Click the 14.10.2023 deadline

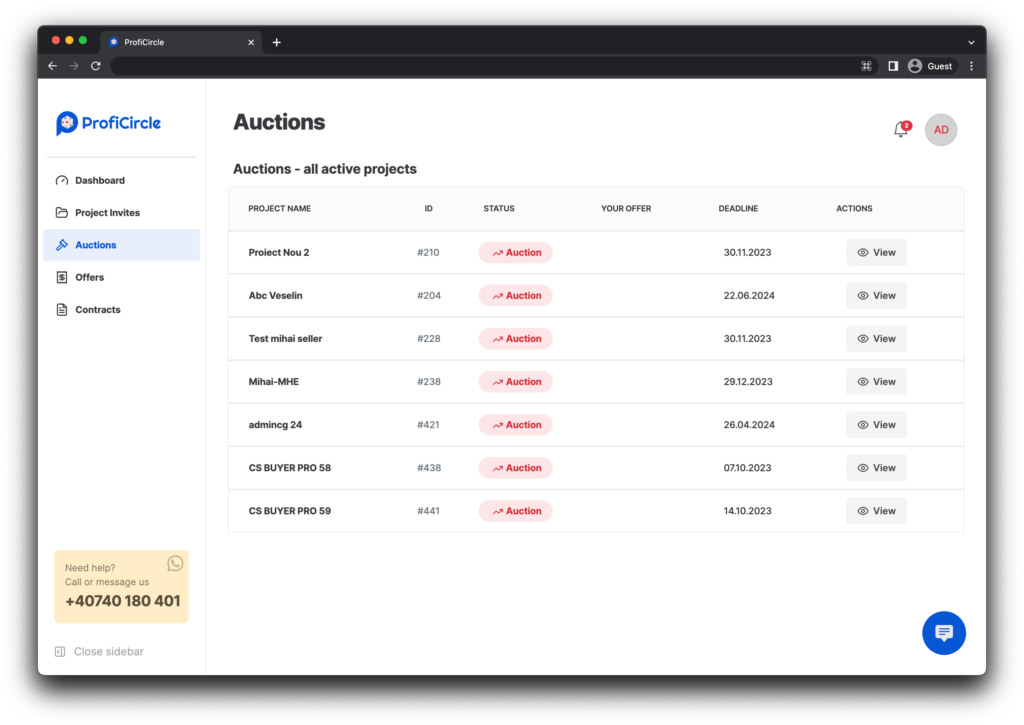[747, 511]
